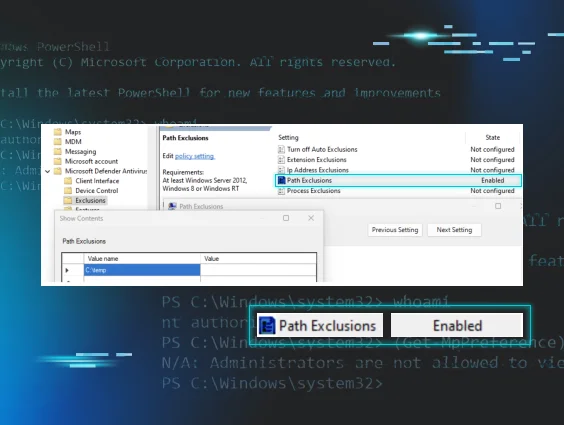Select the Device Control folder
This screenshot has height=425, width=564.
[96, 191]
